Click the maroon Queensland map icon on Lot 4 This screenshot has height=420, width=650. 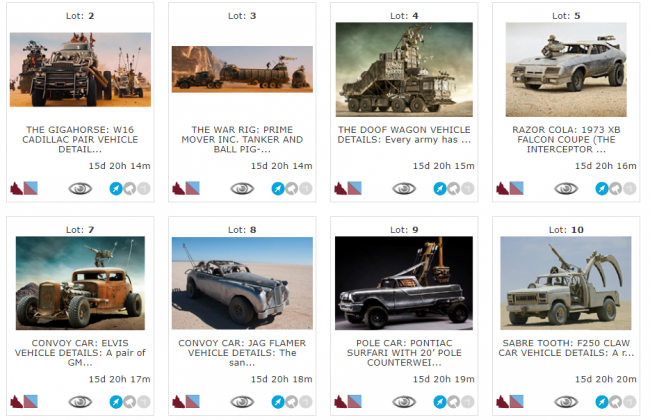(x=340, y=189)
